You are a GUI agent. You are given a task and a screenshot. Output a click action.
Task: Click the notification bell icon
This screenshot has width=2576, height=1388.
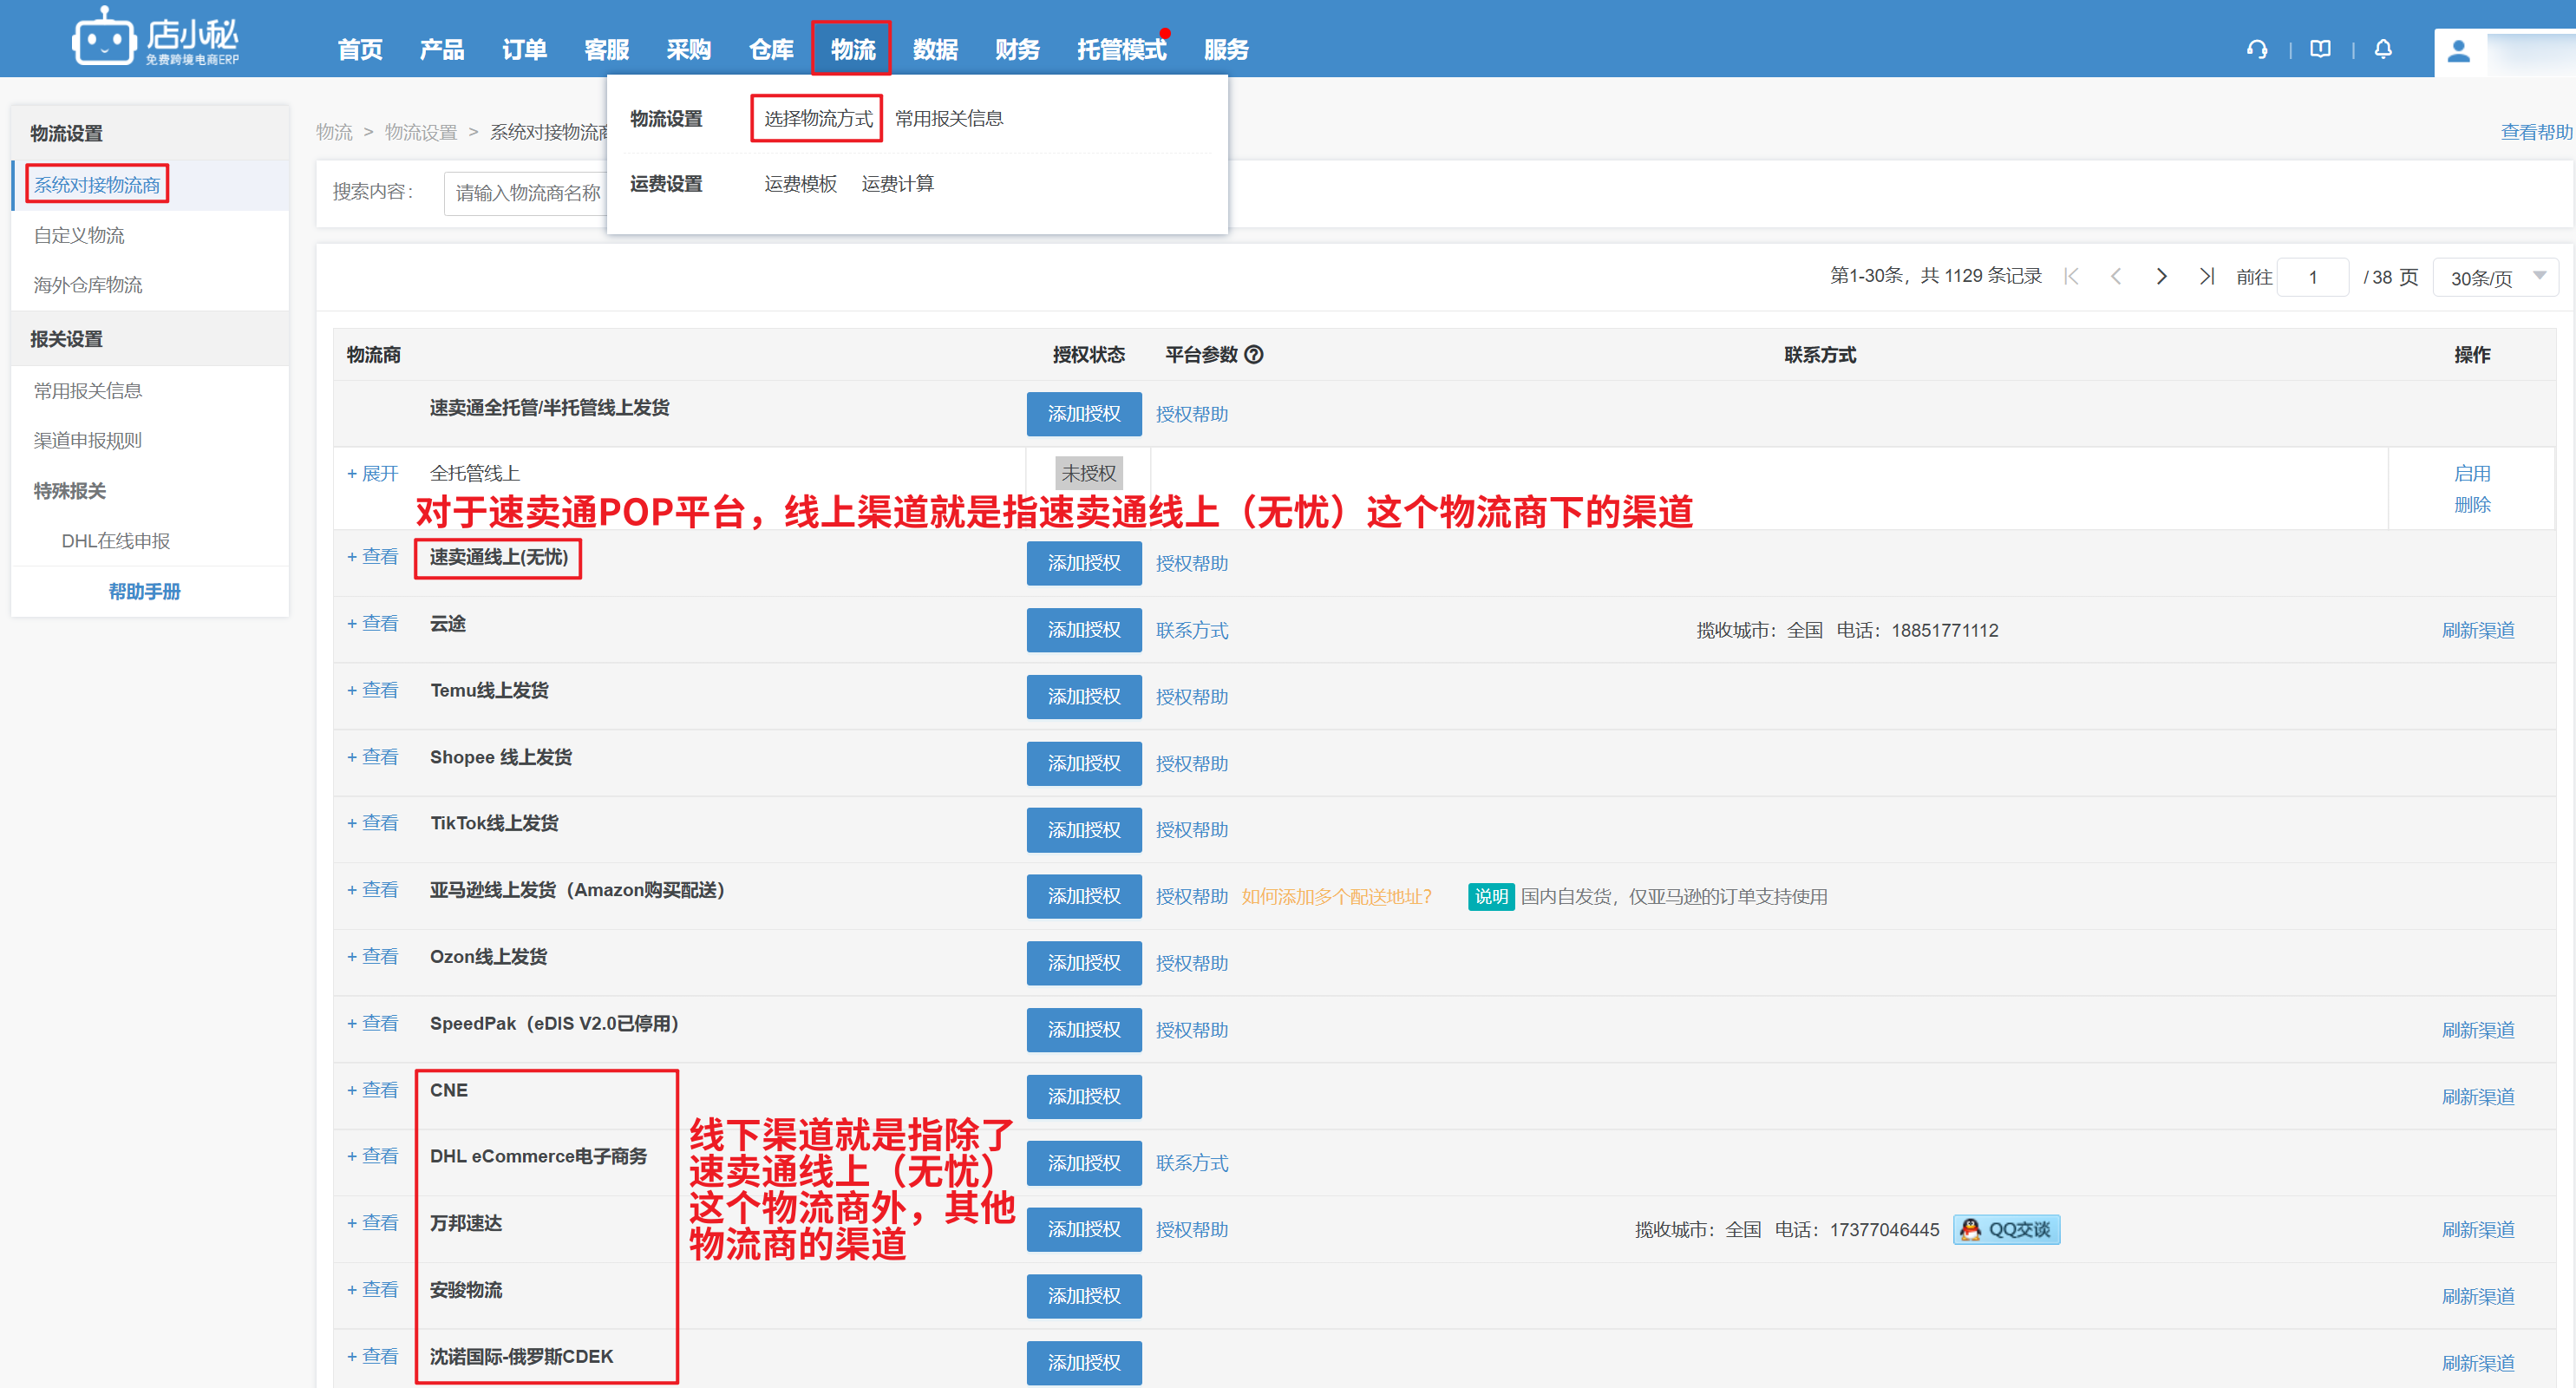(2383, 49)
